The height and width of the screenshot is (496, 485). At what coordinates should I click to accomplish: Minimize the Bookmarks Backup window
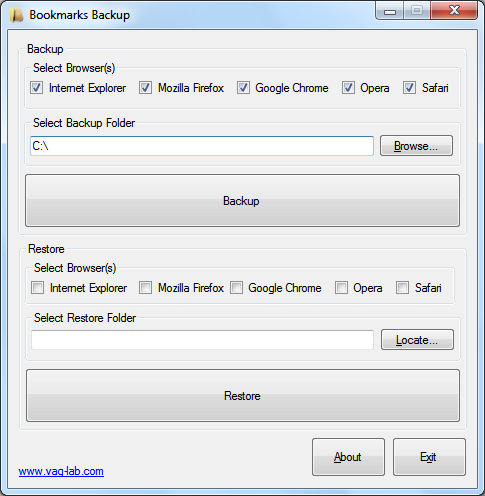pos(390,11)
